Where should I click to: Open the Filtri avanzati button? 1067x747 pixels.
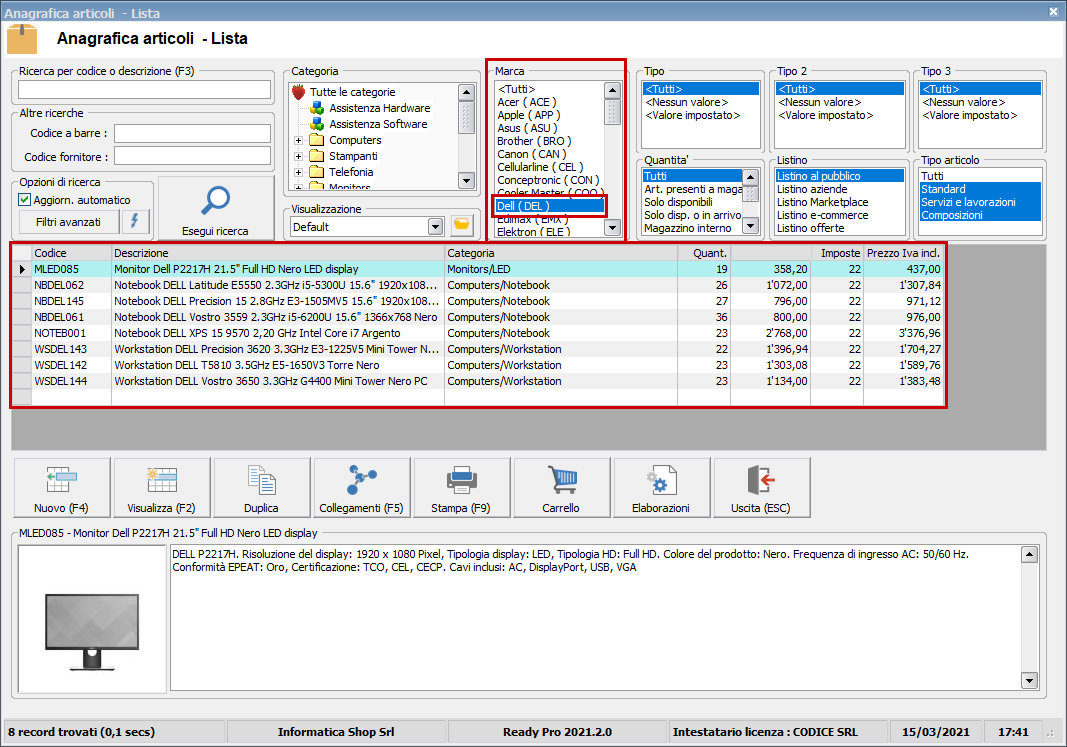coord(68,222)
